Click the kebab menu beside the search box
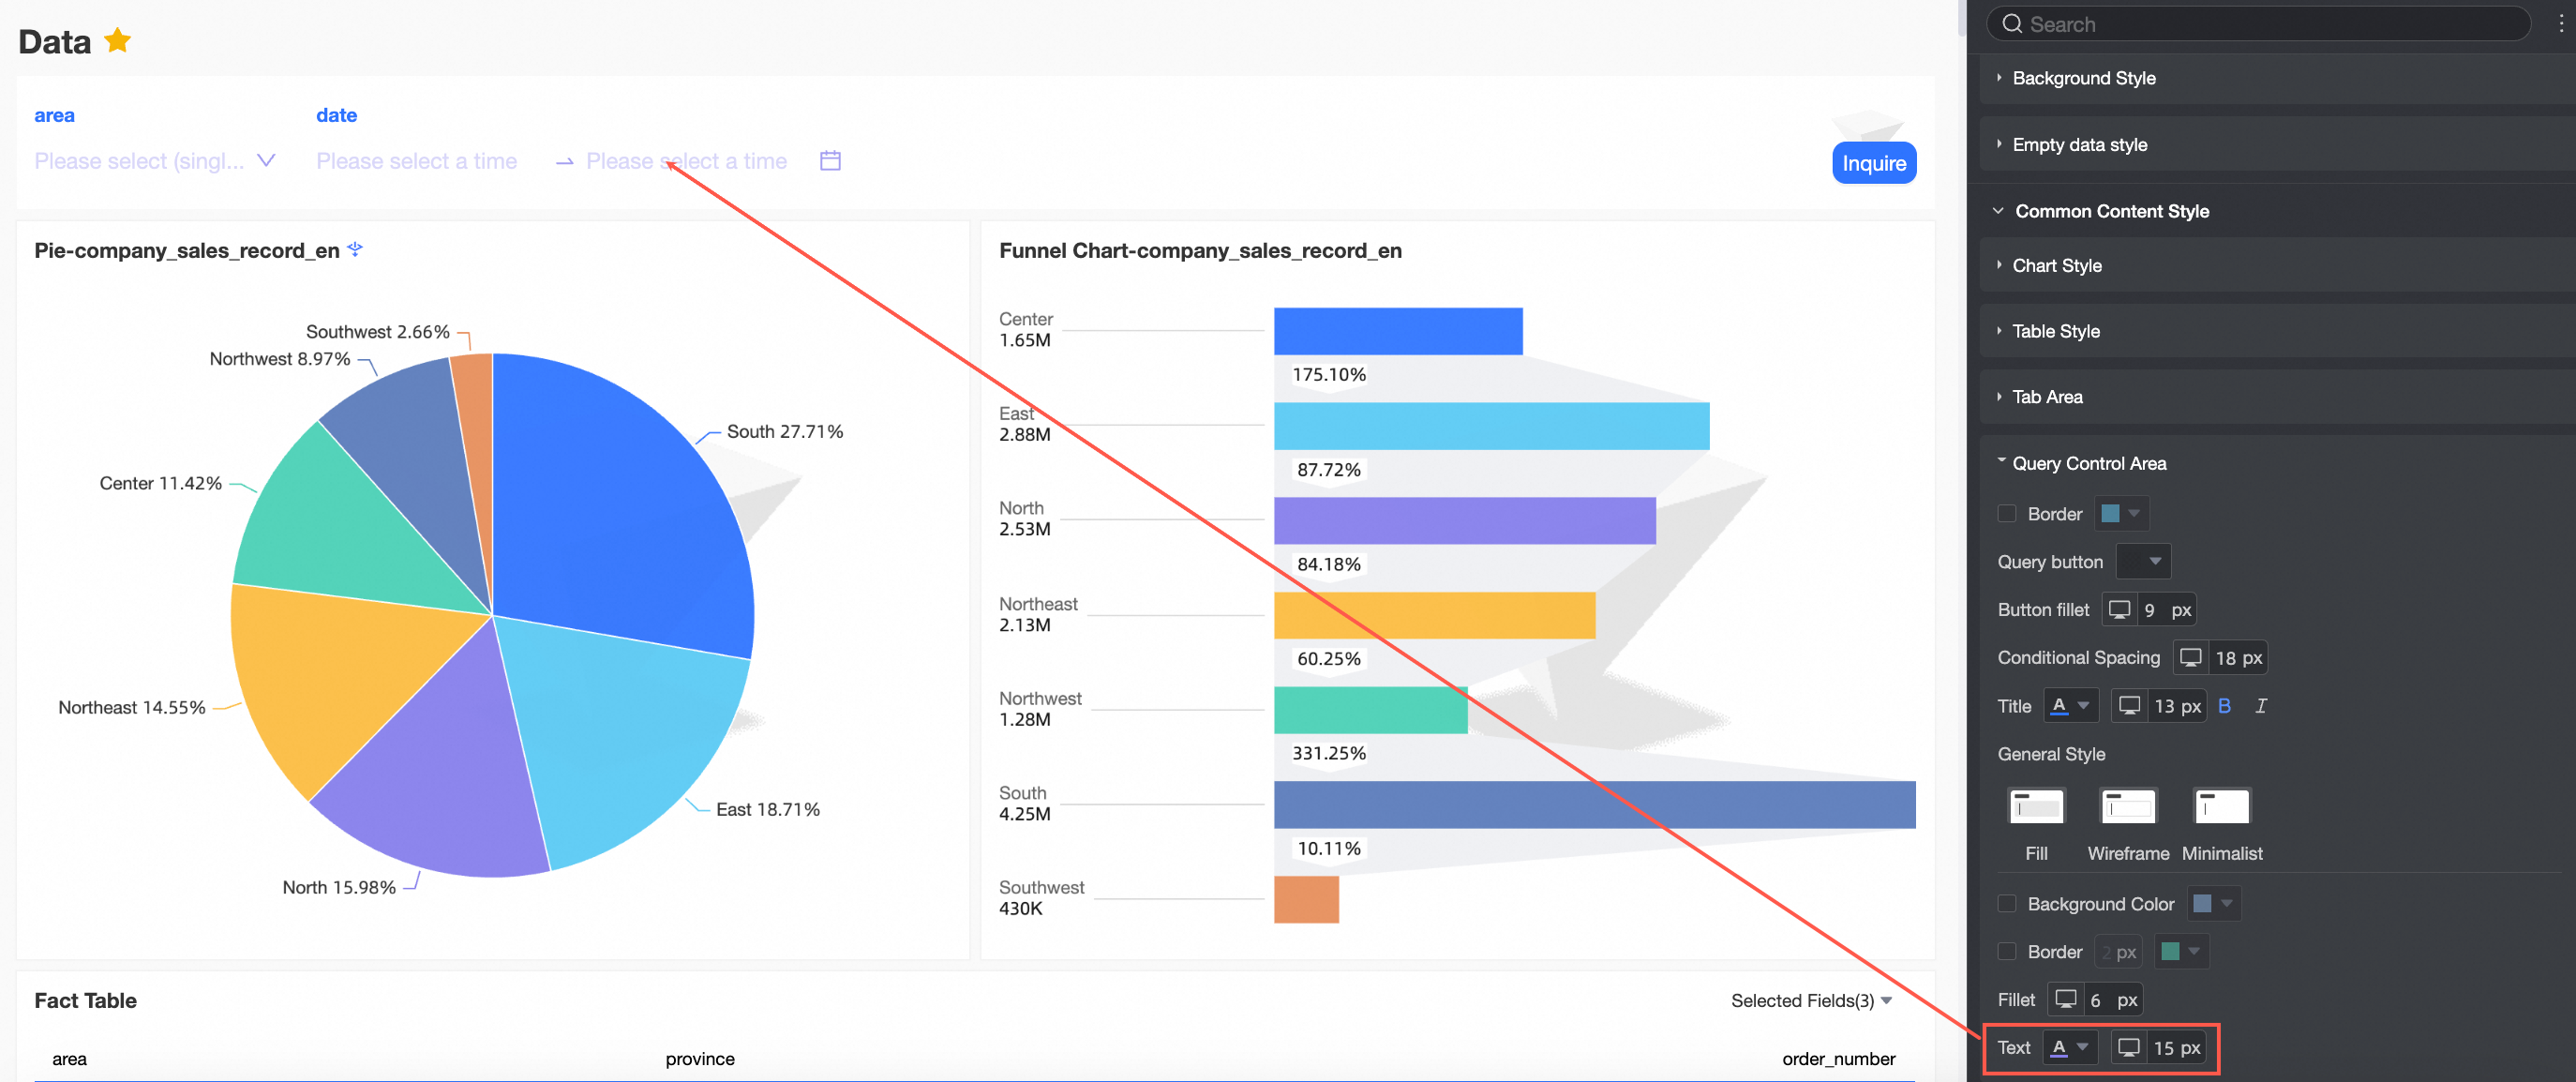This screenshot has width=2576, height=1082. click(x=2560, y=24)
